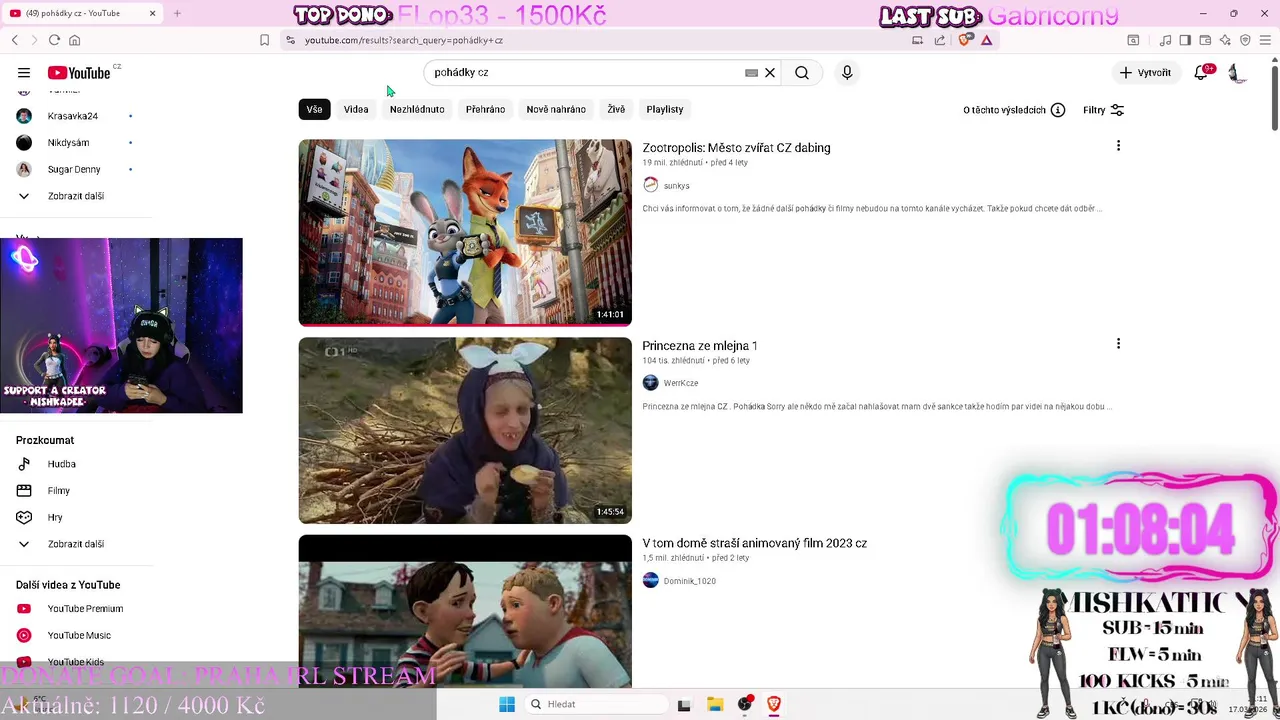
Task: Open Dominik_1020 channel link
Action: click(689, 581)
